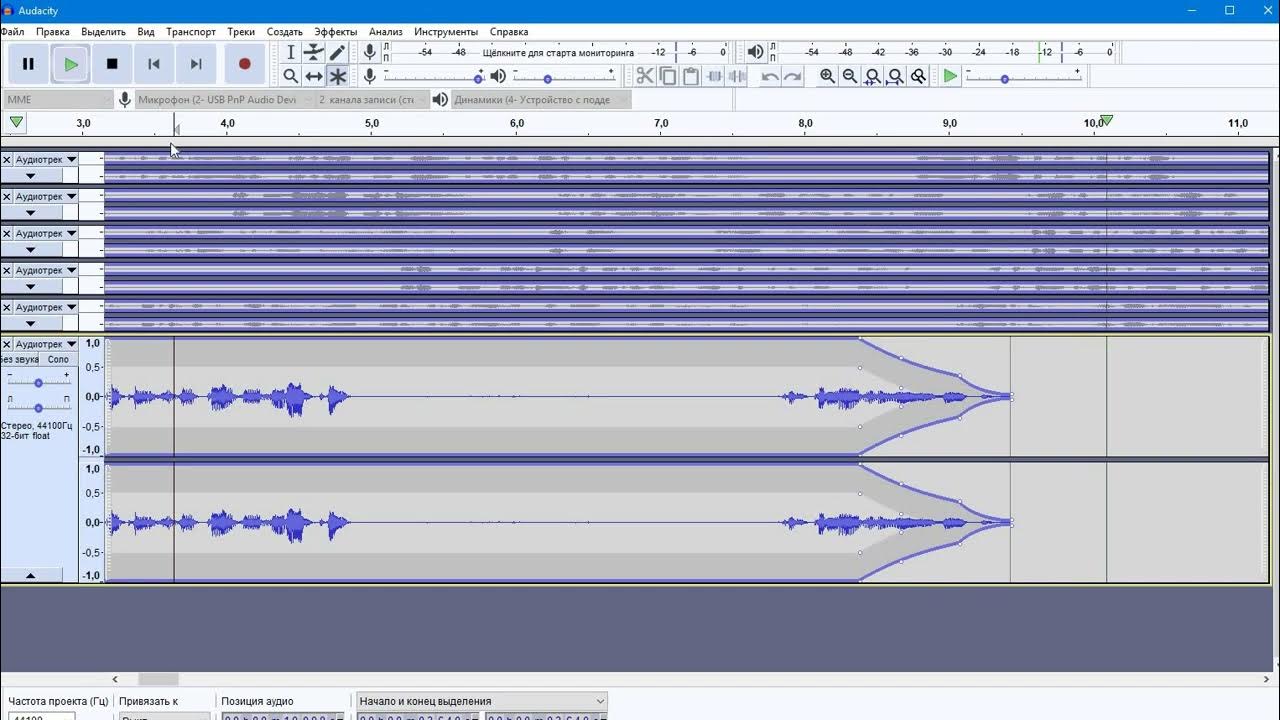Expand the topmost collapsed track
Image resolution: width=1280 pixels, height=720 pixels.
[30, 176]
